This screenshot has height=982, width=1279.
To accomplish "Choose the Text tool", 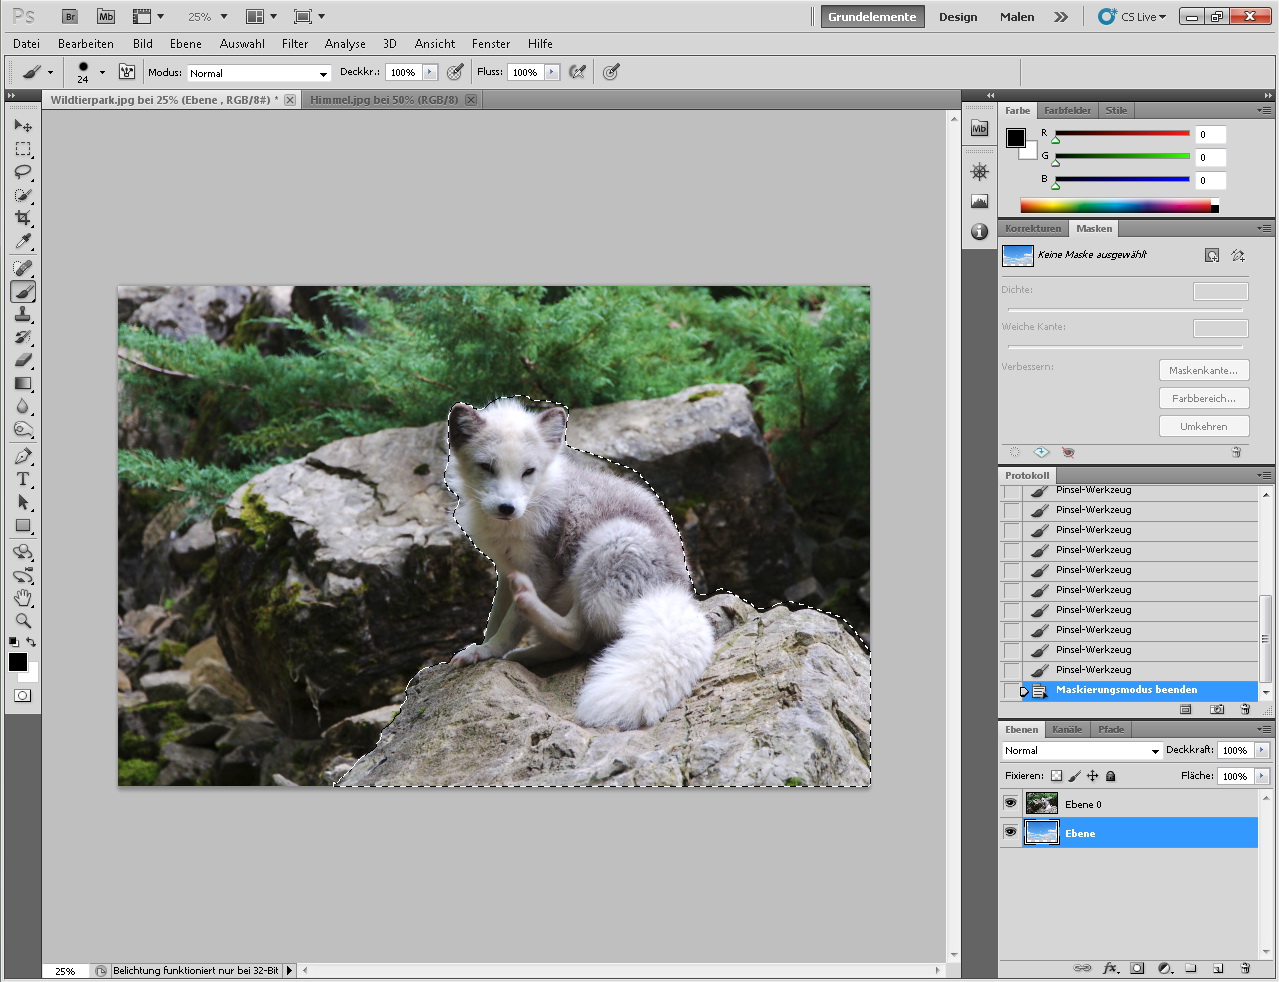I will [23, 479].
